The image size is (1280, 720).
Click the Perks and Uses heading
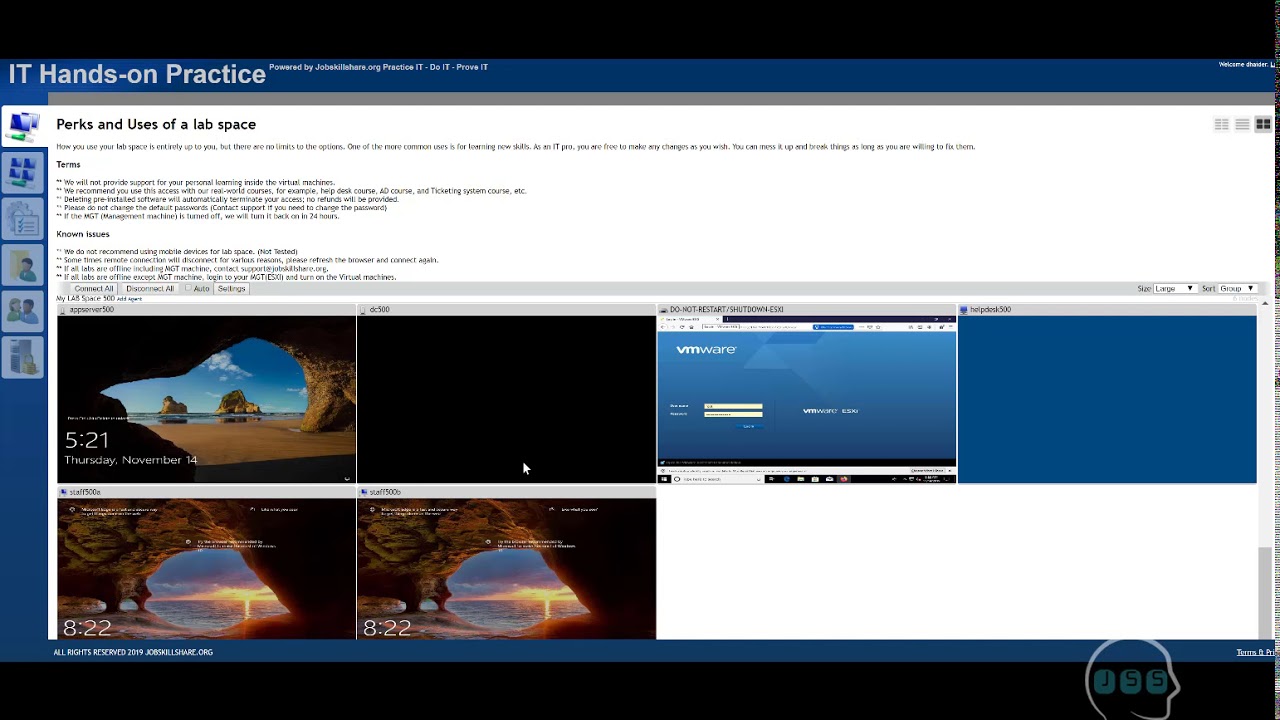pos(156,124)
